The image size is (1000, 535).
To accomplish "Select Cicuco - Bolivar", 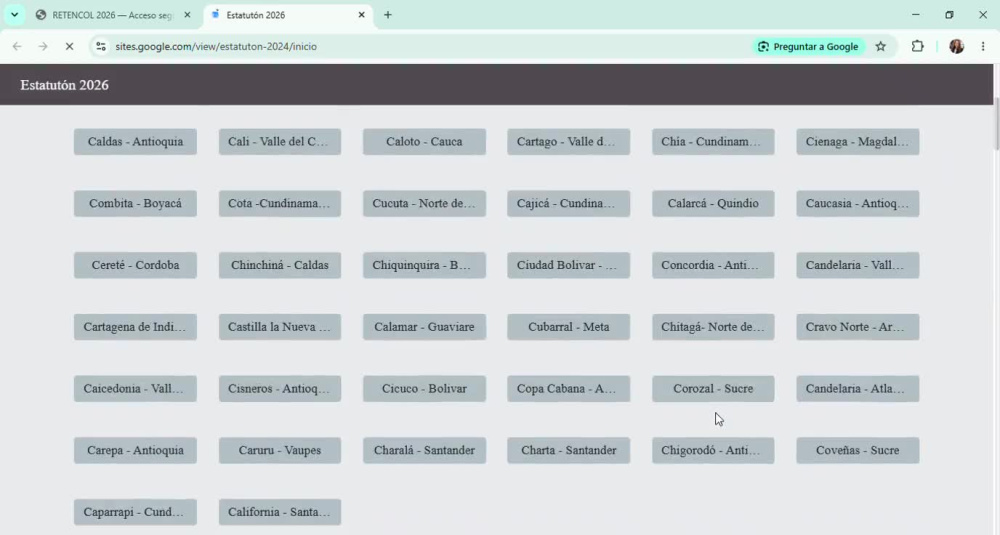I will tap(424, 389).
